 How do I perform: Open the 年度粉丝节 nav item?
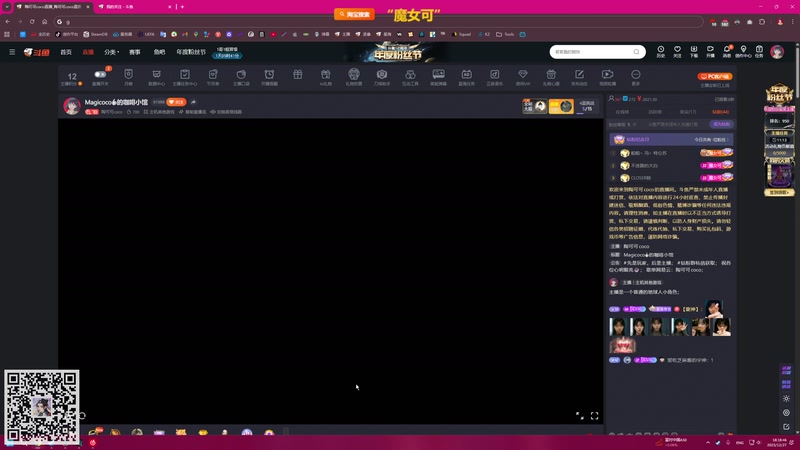point(191,52)
